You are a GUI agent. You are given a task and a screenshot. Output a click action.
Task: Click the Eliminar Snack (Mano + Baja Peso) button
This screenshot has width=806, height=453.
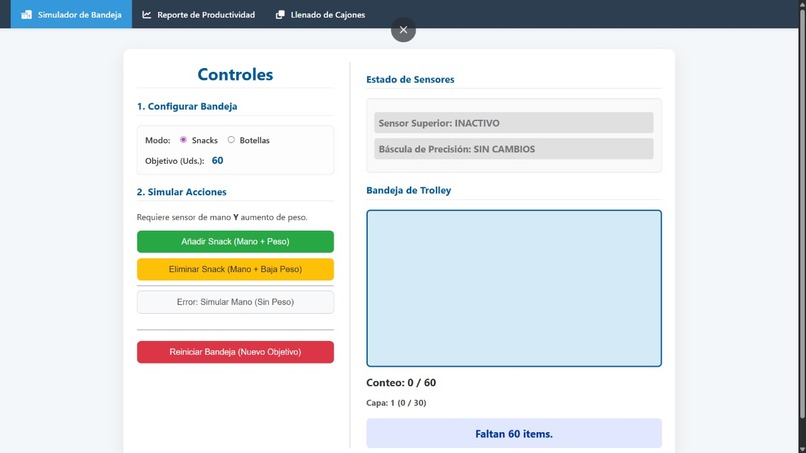235,269
